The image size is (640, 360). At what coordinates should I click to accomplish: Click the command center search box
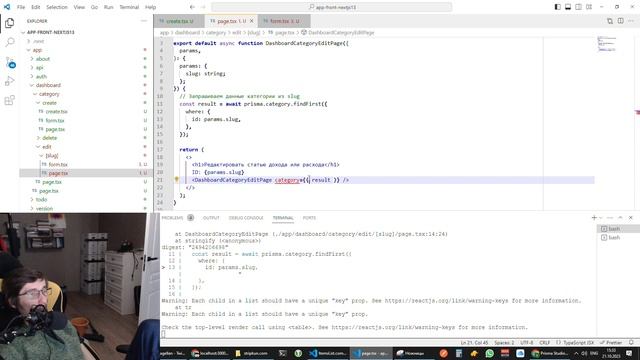(x=331, y=7)
